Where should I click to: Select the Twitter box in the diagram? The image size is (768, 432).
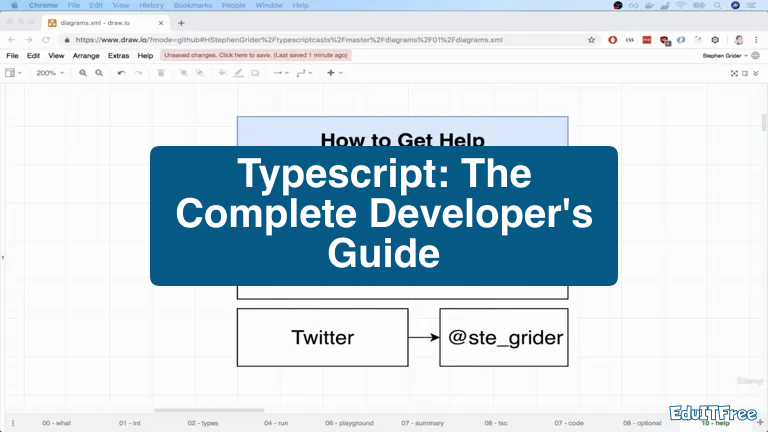[x=323, y=337]
